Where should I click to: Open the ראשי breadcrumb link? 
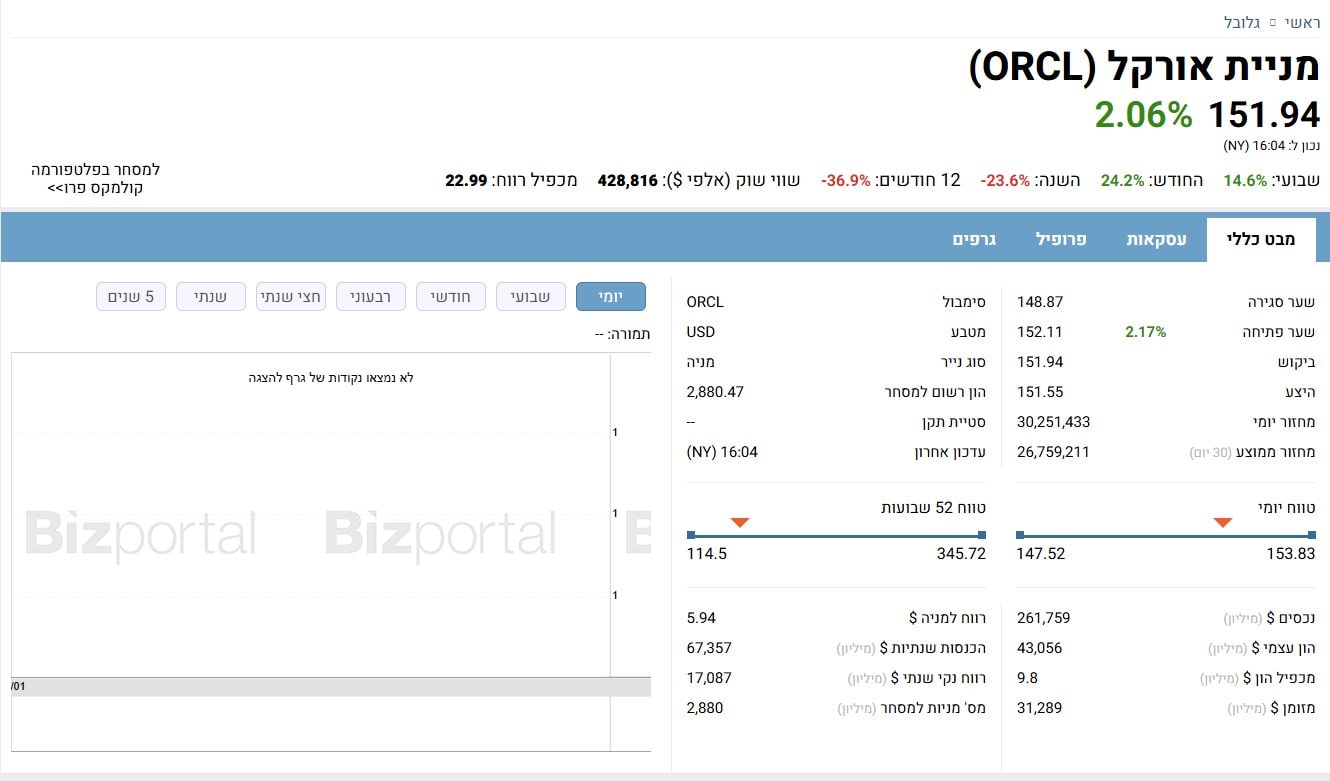click(1301, 22)
